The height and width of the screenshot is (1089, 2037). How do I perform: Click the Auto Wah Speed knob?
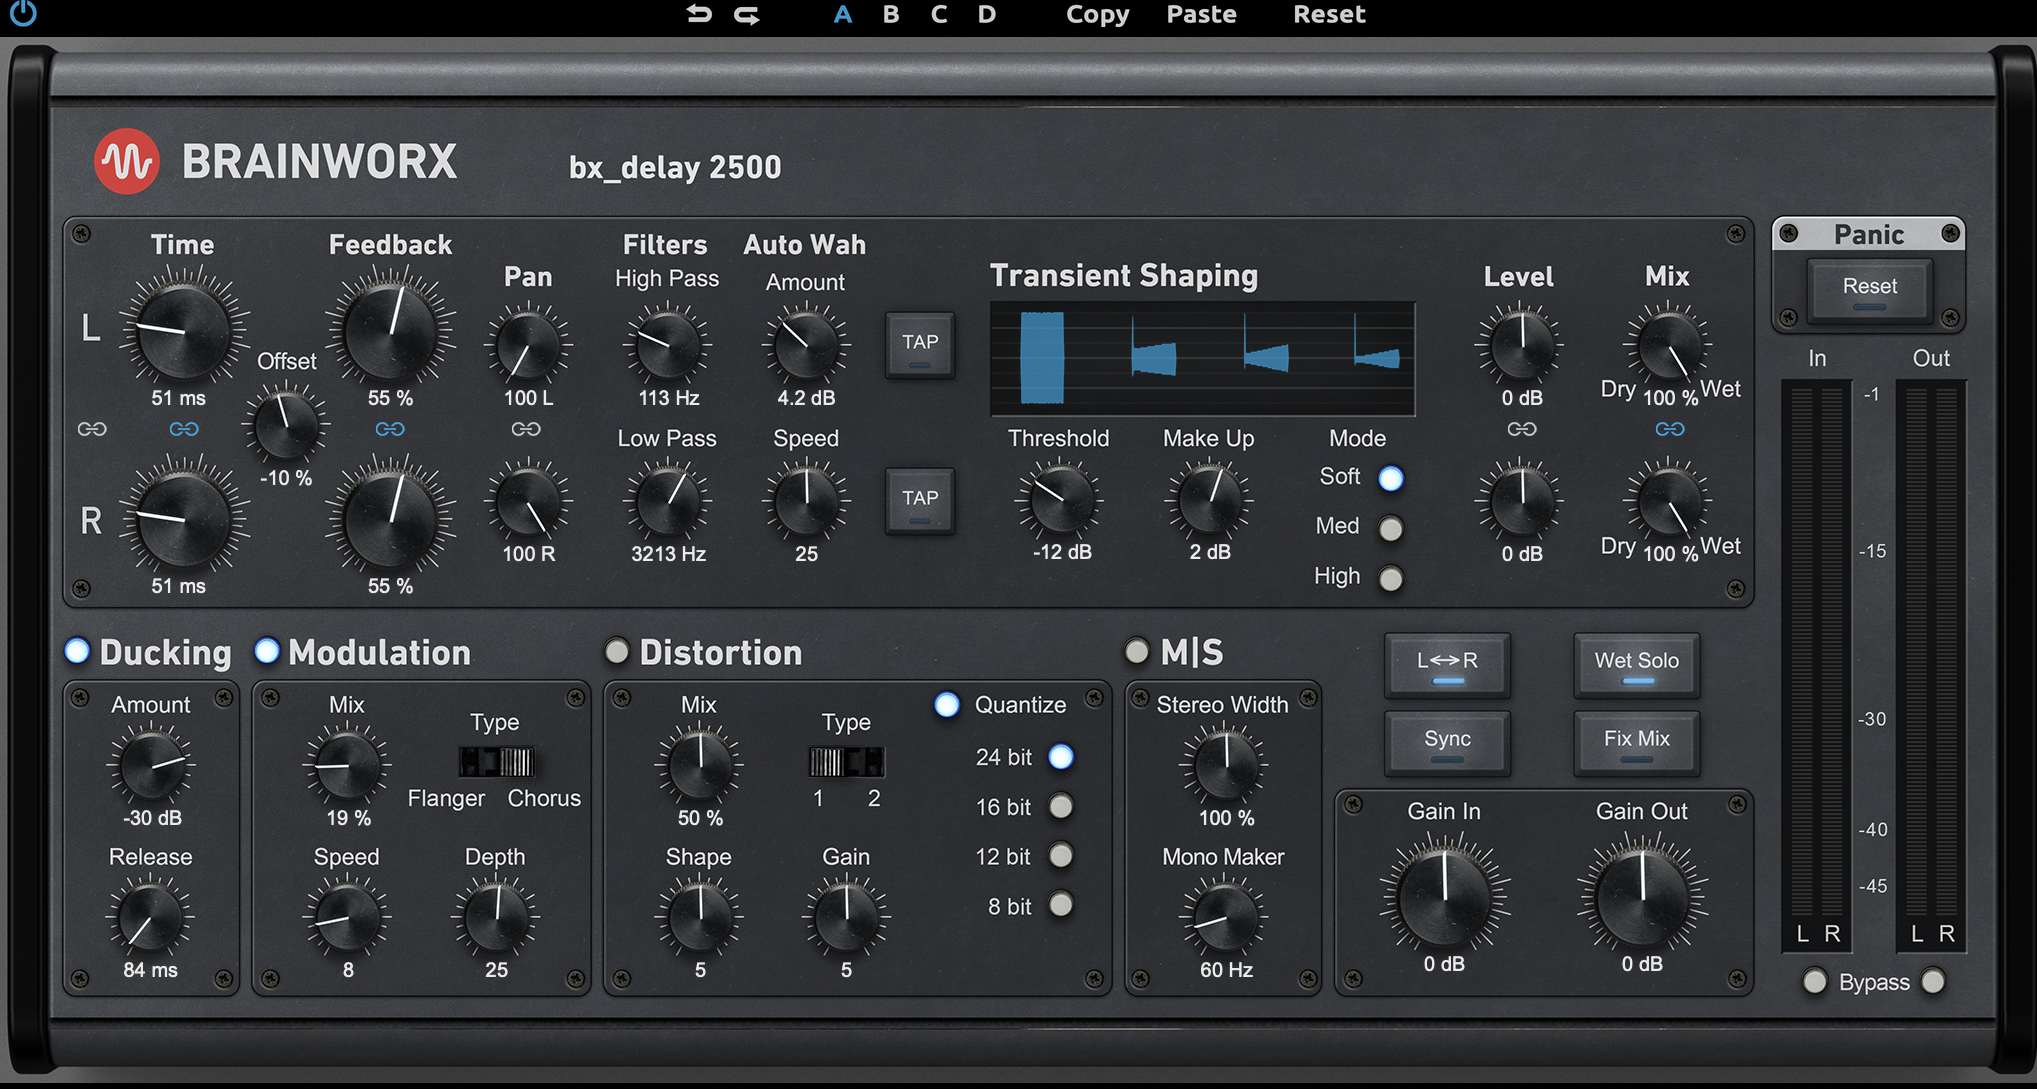(806, 501)
